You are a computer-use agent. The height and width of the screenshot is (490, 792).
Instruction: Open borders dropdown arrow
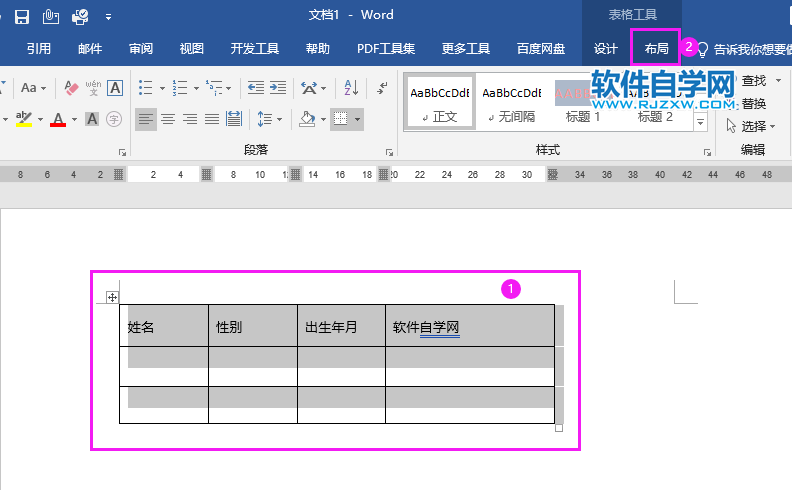pyautogui.click(x=357, y=120)
